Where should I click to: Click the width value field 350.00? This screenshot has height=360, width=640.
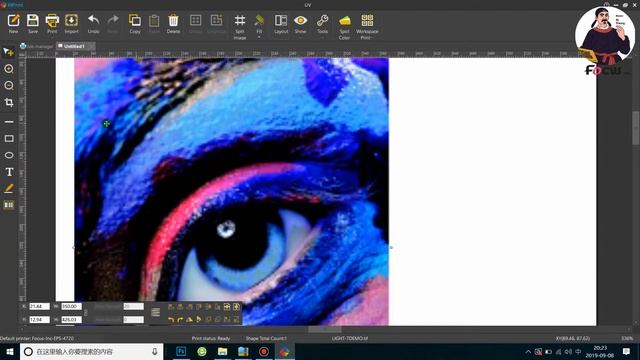tap(71, 306)
